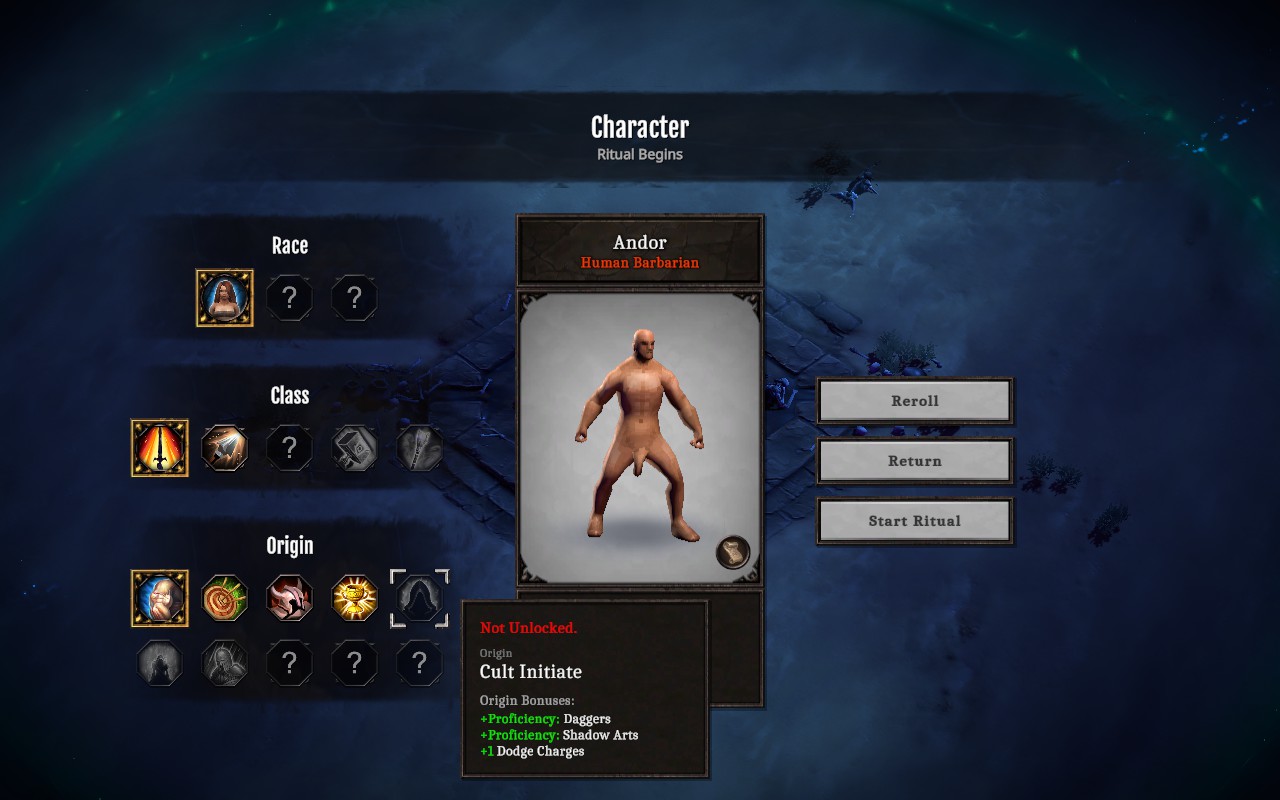The image size is (1280, 800).
Task: Begin with the Start Ritual button
Action: tap(915, 521)
